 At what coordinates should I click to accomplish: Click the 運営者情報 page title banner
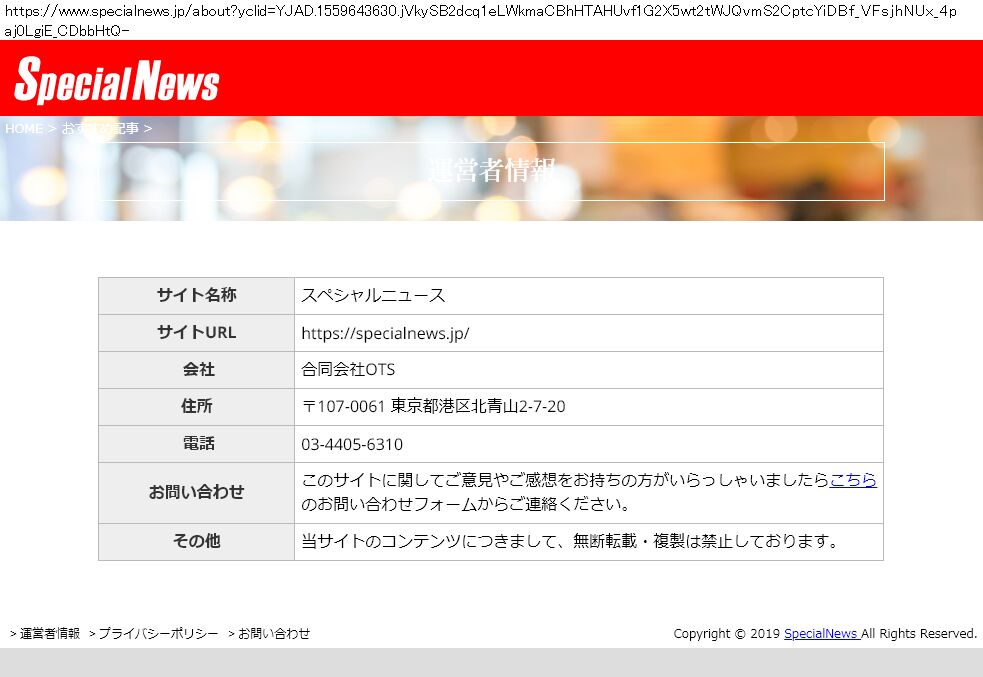pos(491,171)
